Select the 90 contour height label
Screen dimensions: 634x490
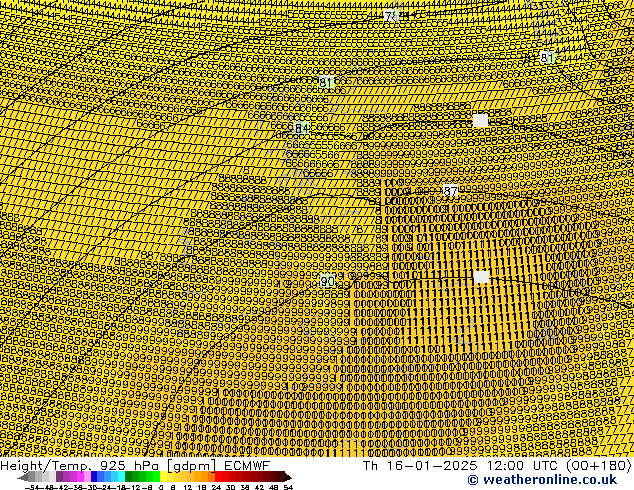pyautogui.click(x=327, y=281)
